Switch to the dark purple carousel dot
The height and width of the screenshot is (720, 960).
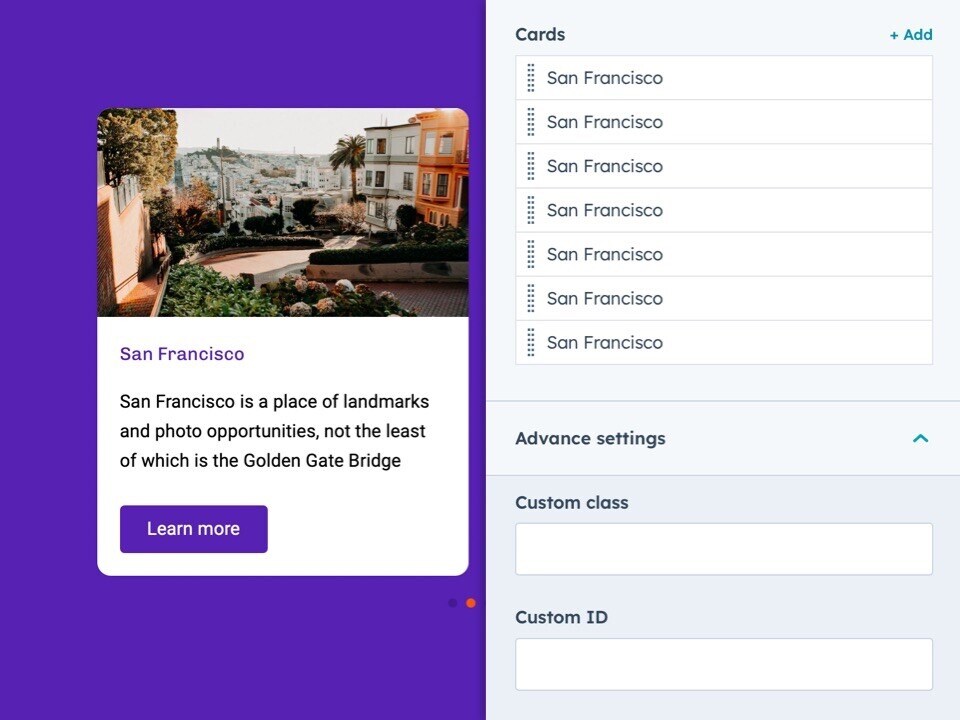pos(453,603)
